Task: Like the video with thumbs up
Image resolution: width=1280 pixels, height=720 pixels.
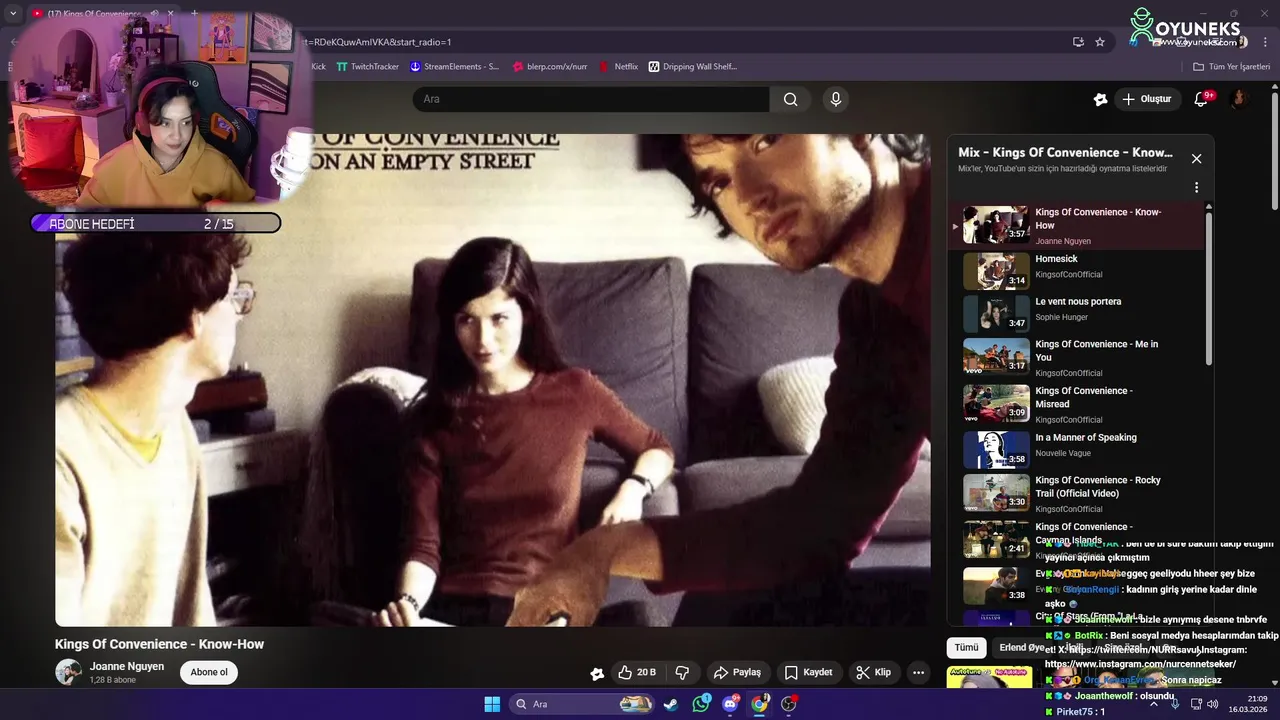Action: [637, 672]
